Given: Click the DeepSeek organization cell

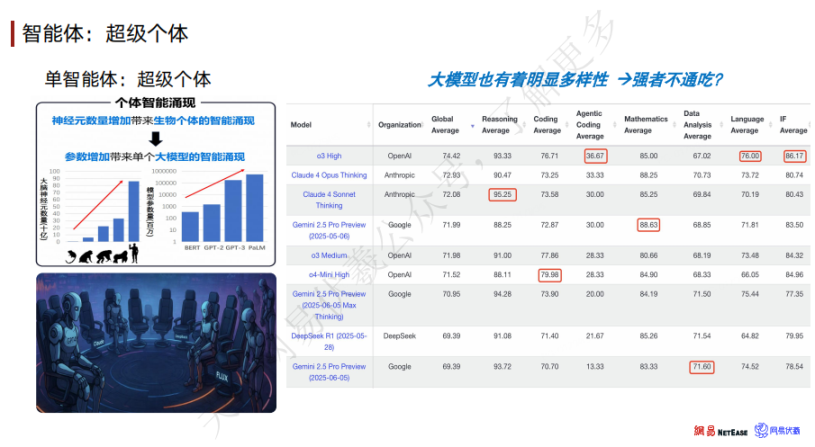Looking at the screenshot, I should point(399,336).
